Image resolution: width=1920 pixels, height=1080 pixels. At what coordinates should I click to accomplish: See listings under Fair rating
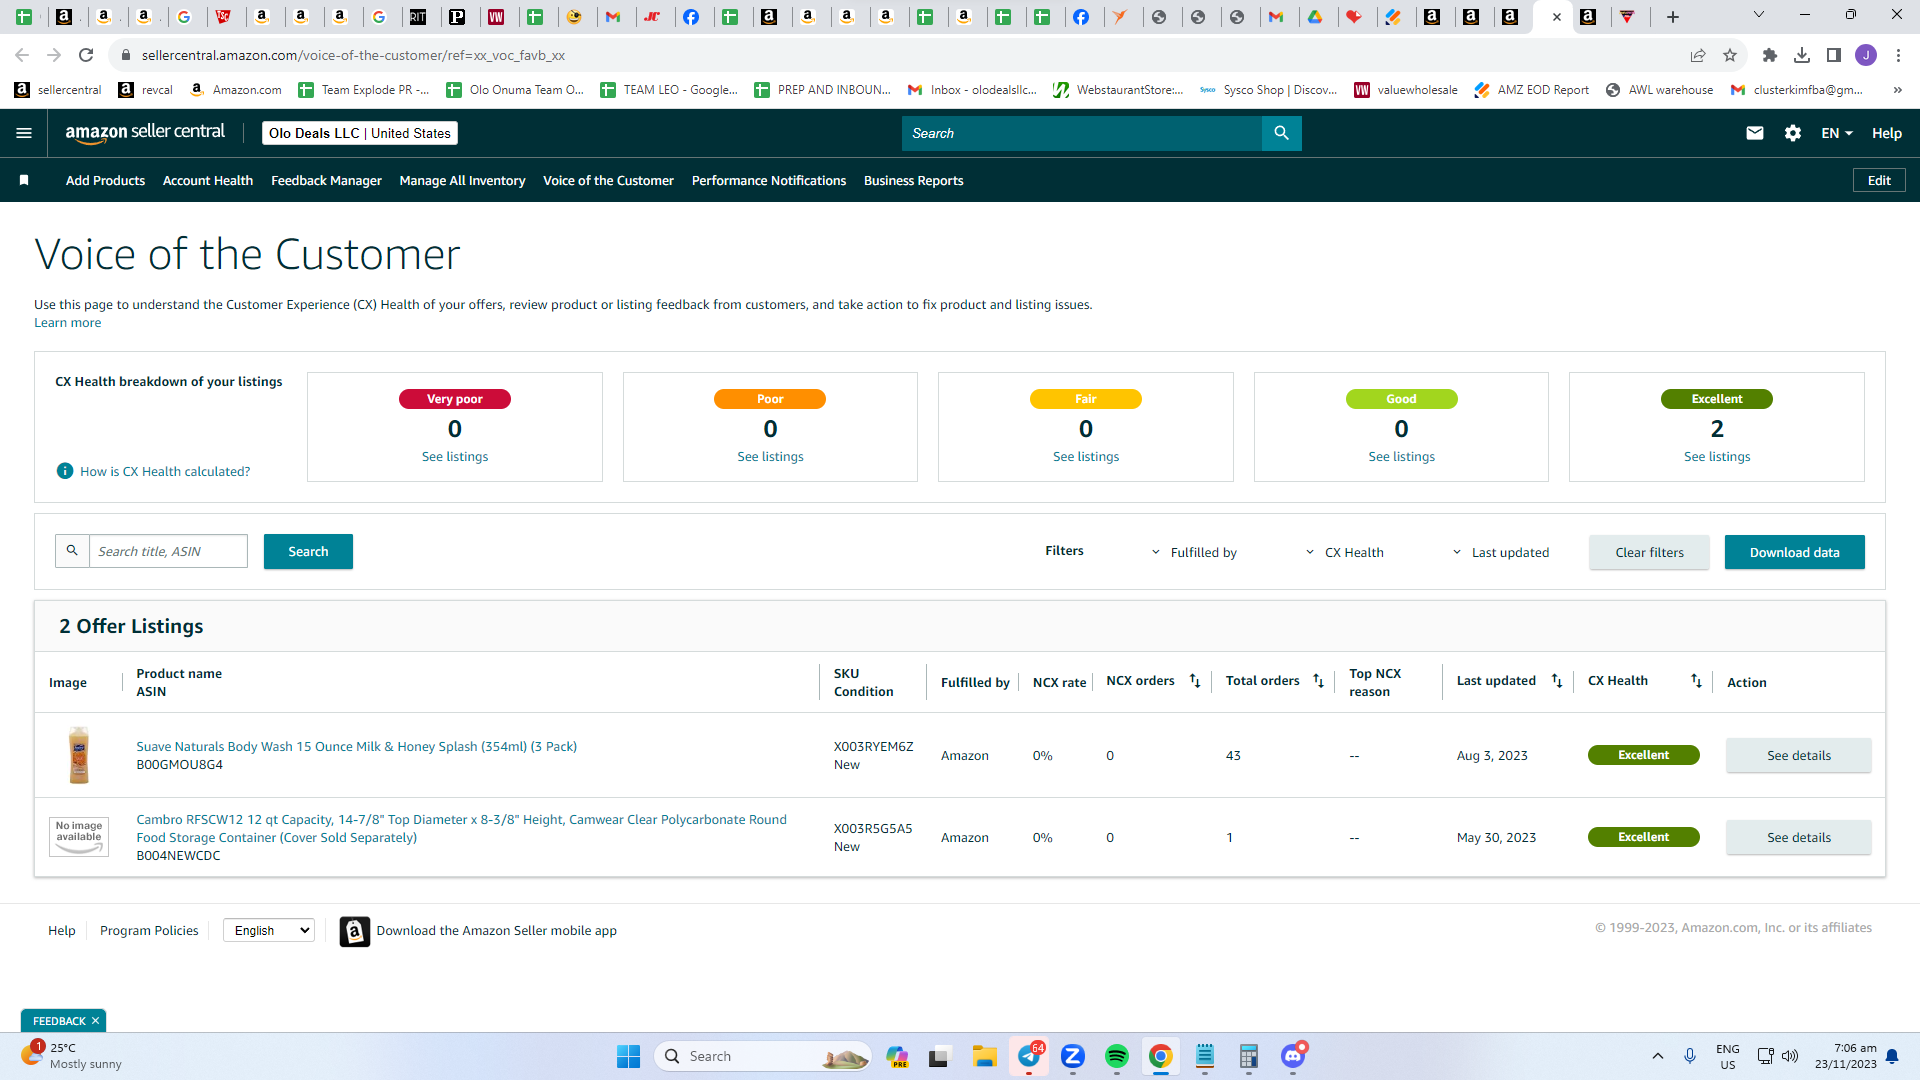pyautogui.click(x=1086, y=456)
